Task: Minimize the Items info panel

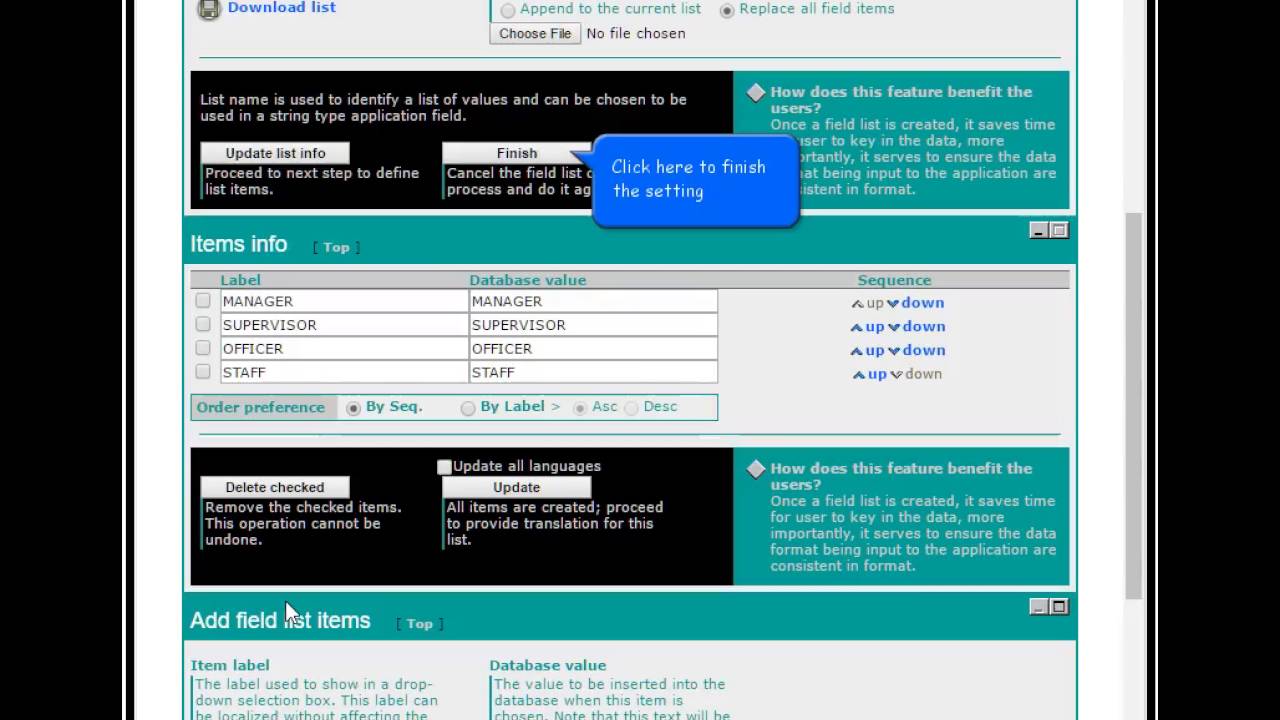Action: point(1039,230)
